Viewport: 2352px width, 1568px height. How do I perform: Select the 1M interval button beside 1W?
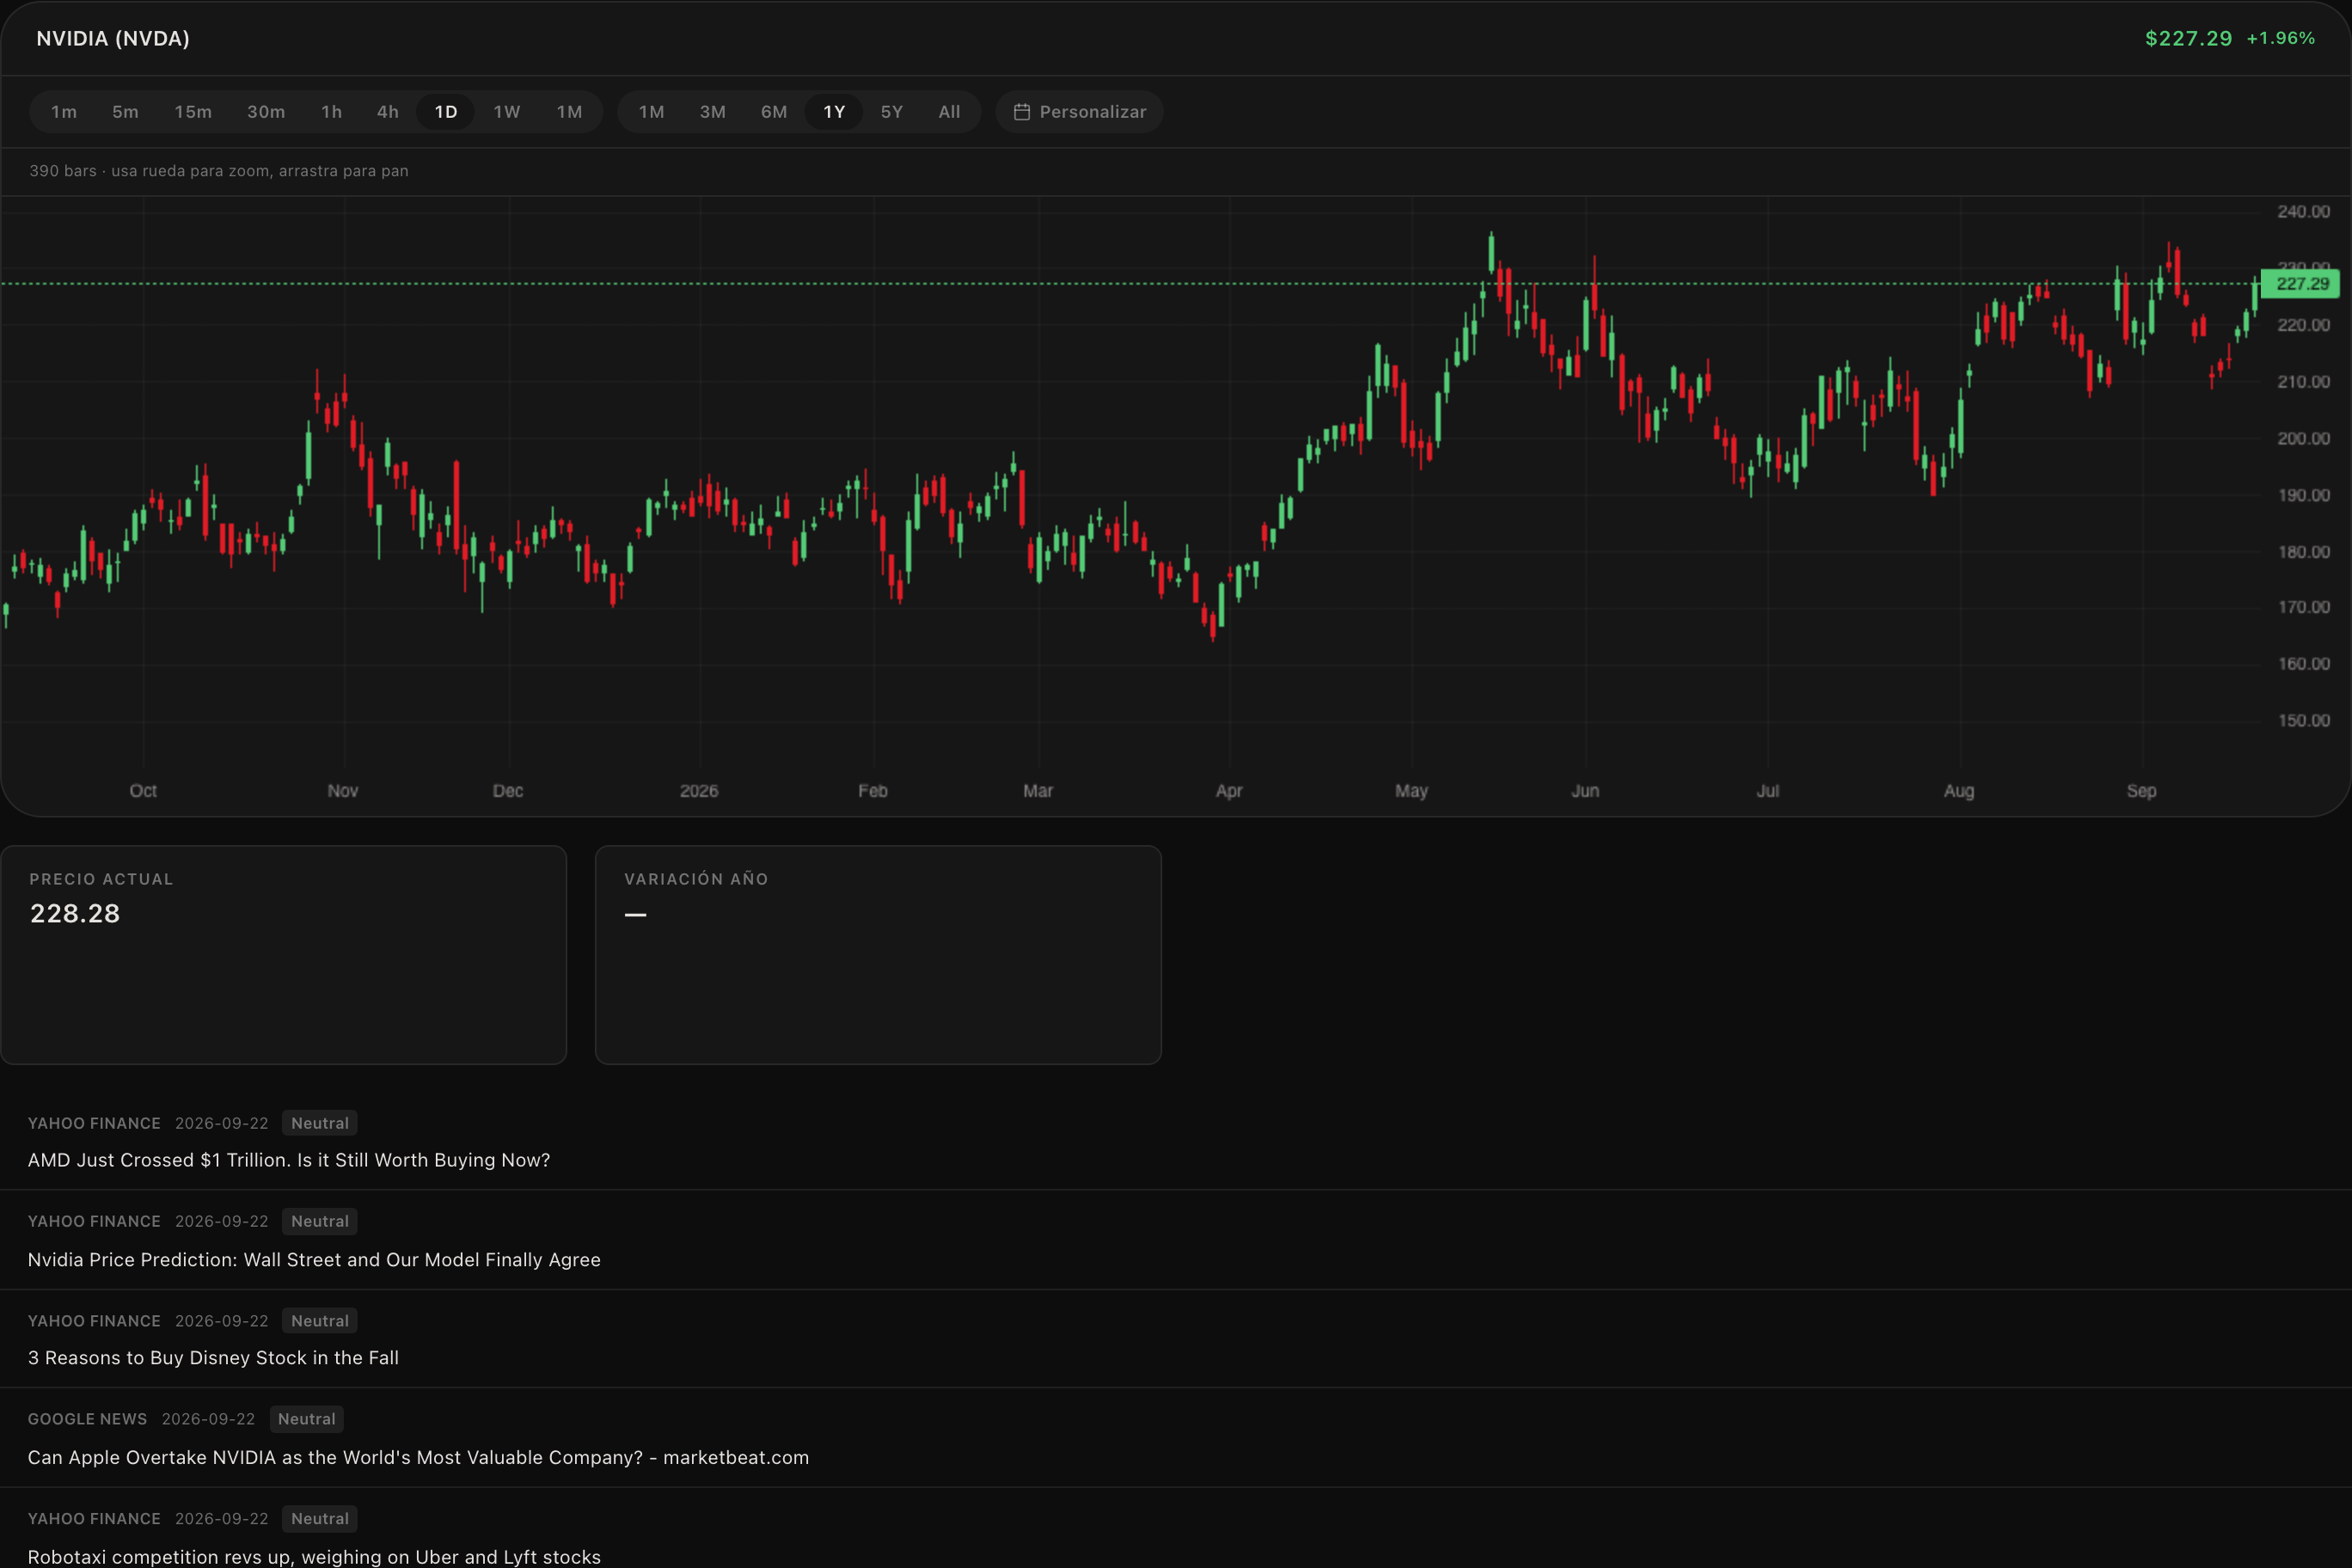click(x=569, y=112)
